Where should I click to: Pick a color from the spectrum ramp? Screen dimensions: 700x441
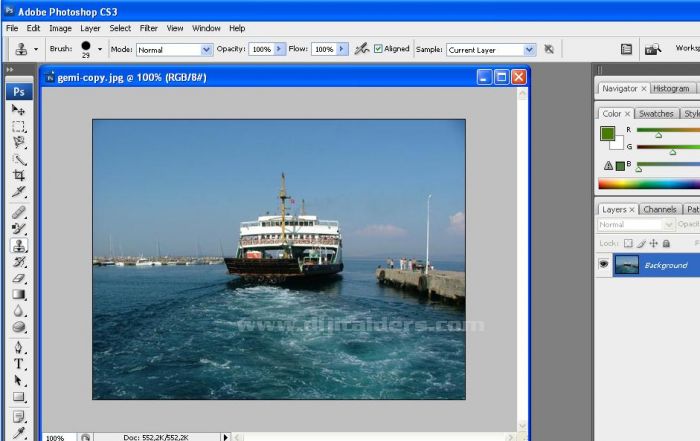(x=649, y=184)
